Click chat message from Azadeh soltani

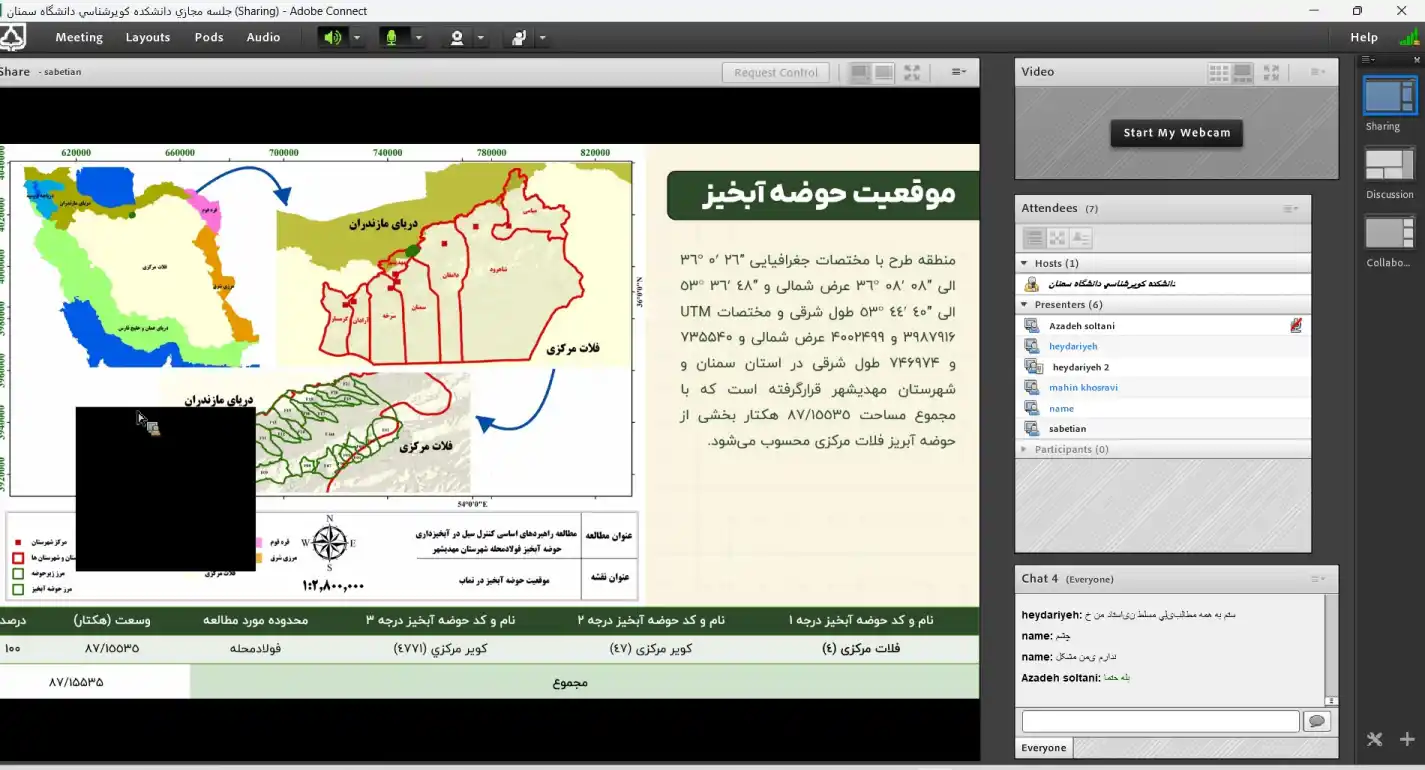(x=1076, y=678)
